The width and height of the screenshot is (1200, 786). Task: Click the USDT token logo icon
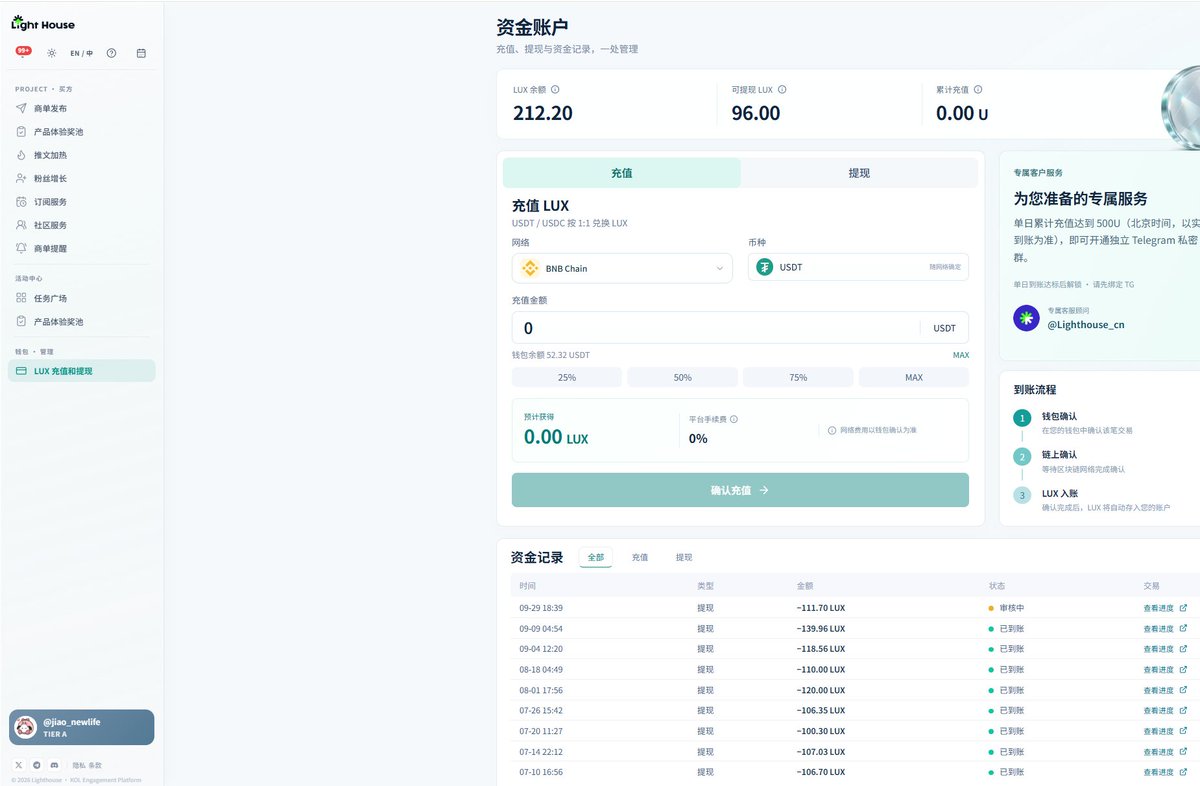click(765, 267)
